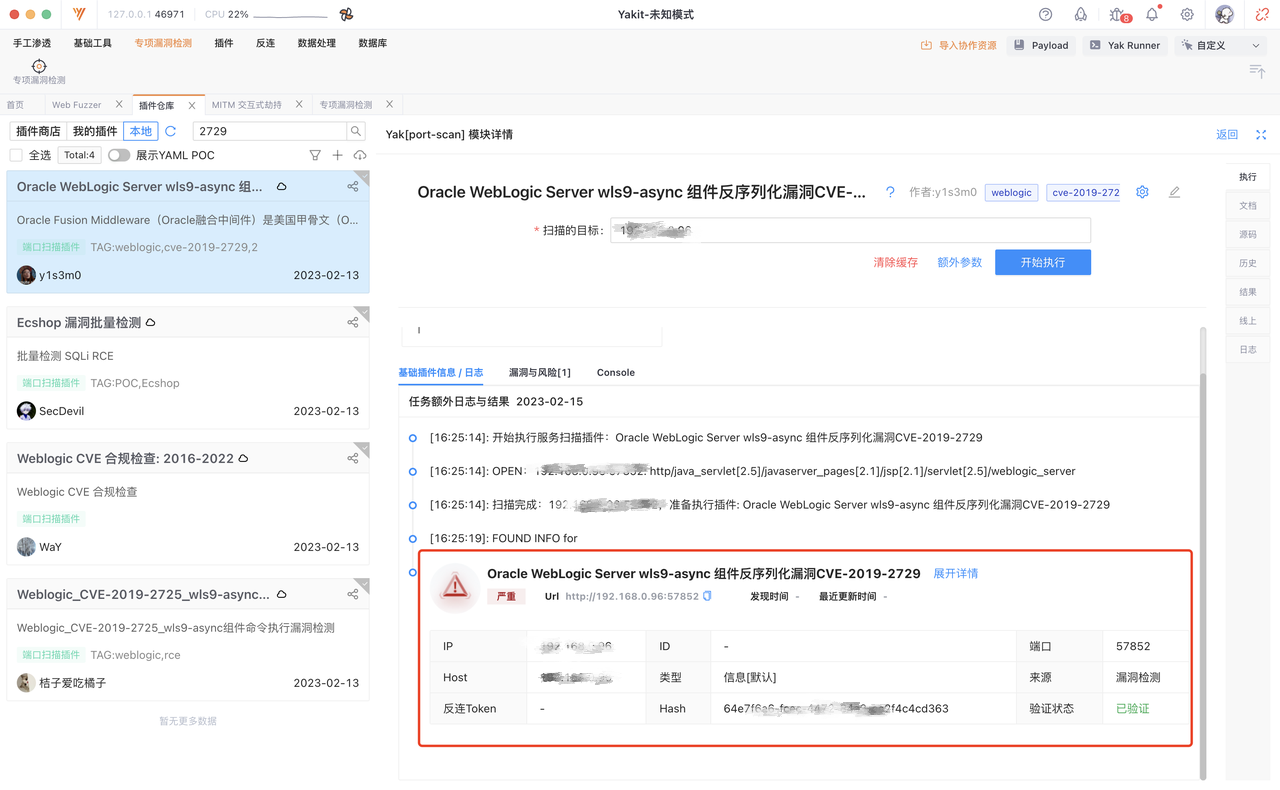Switch to the Web Fuzzer tab

77,105
